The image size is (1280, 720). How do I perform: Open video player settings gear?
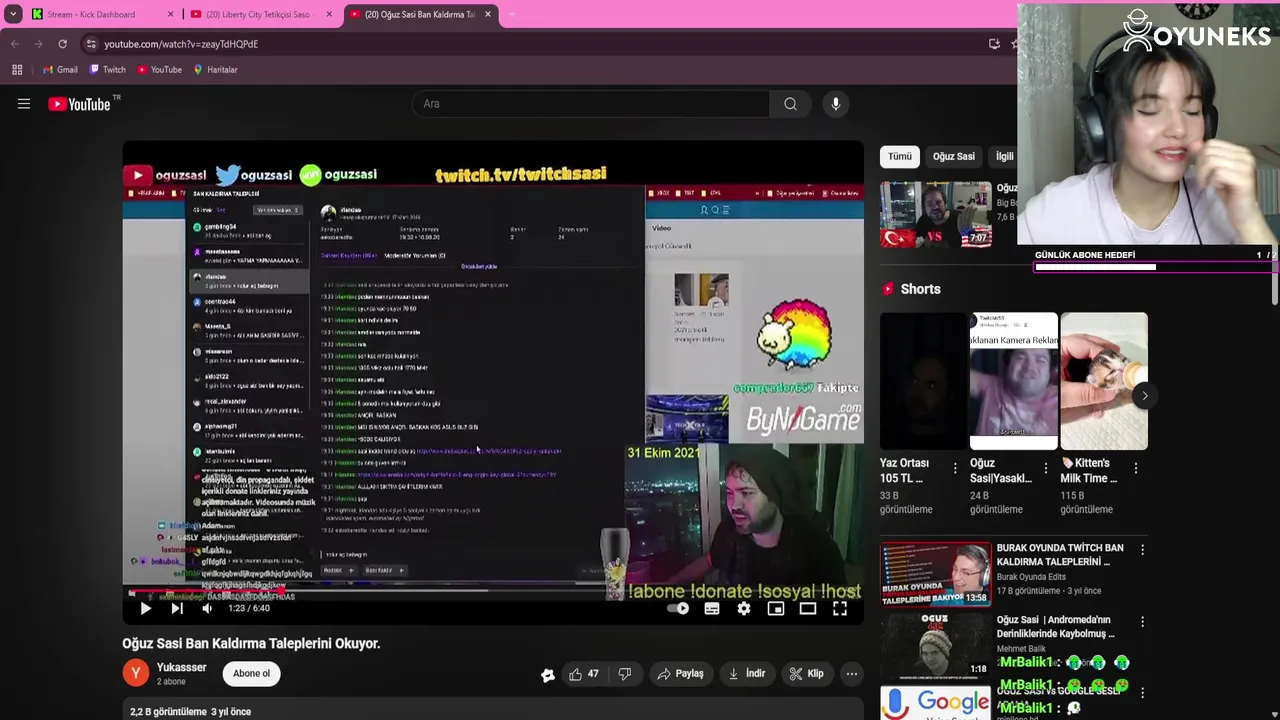click(744, 608)
